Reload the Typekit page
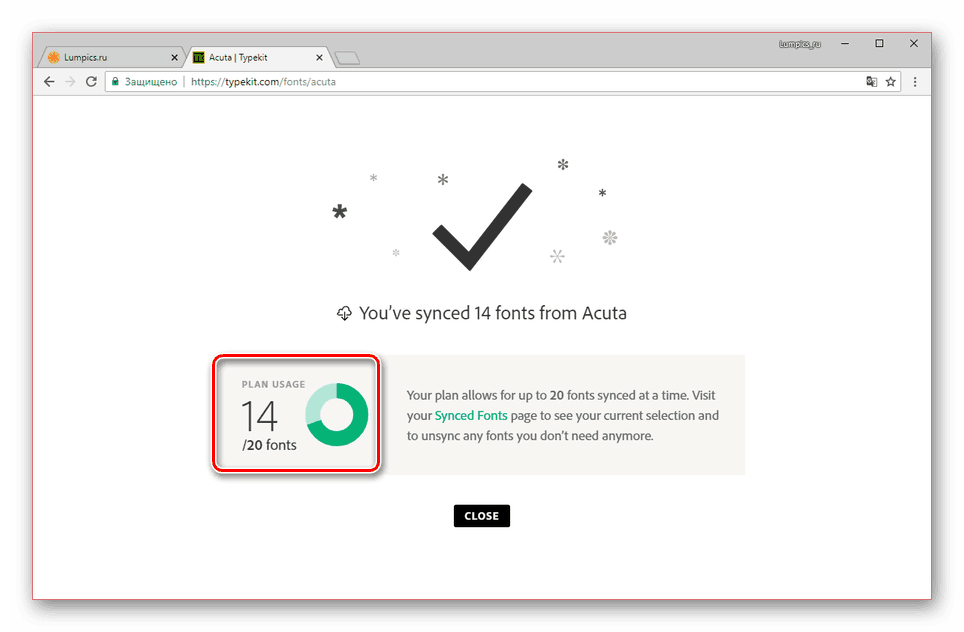This screenshot has width=964, height=632. 91,82
